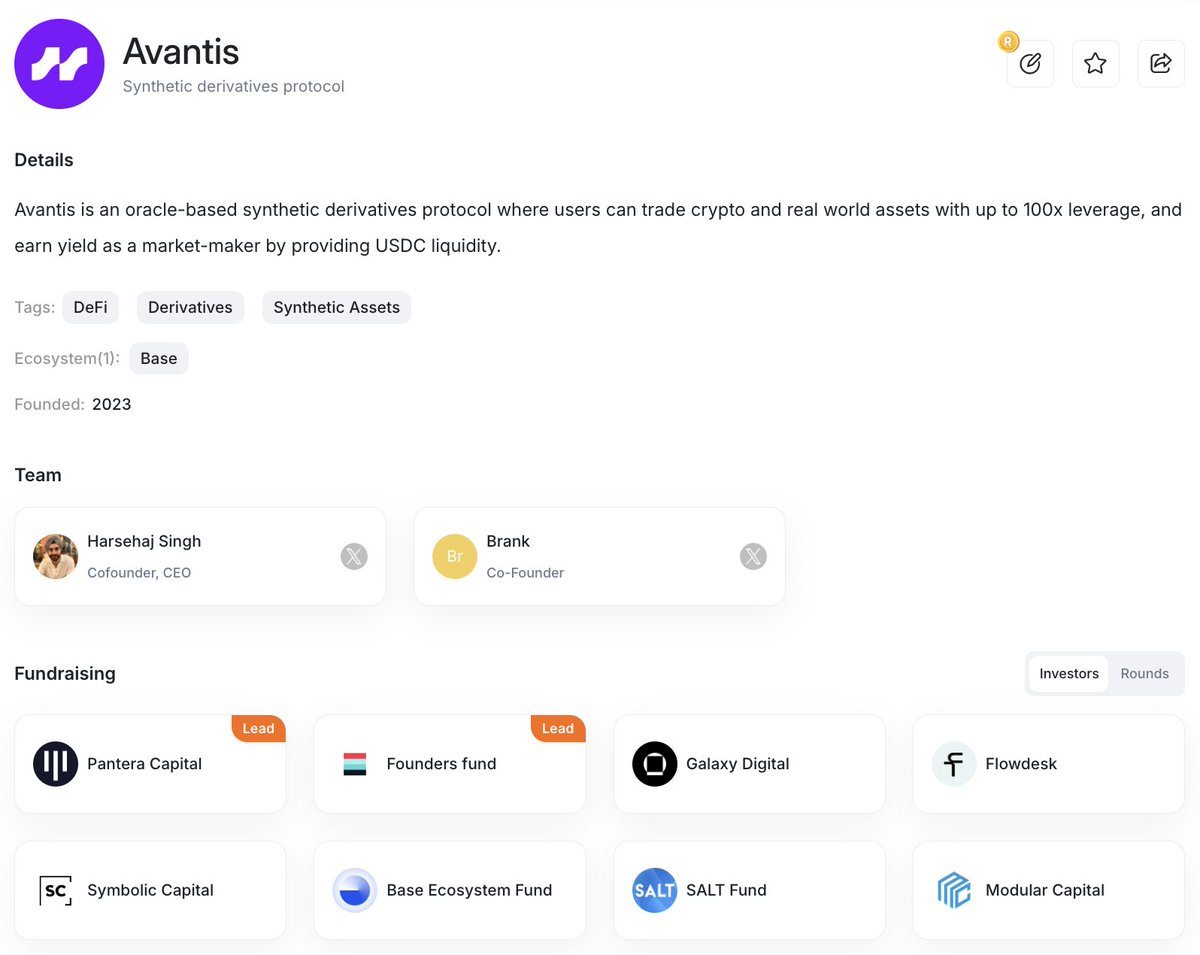Click the Lead badge on Pantera Capital

tap(258, 728)
